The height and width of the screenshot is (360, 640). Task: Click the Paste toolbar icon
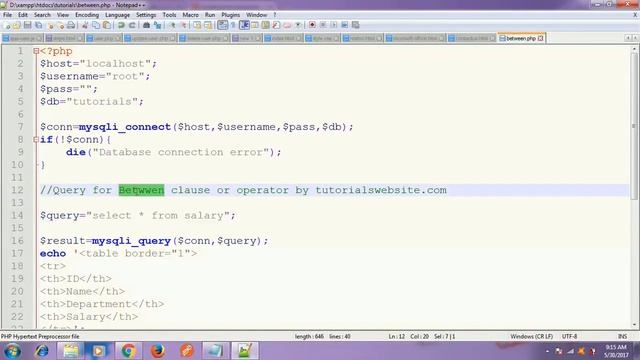107,25
